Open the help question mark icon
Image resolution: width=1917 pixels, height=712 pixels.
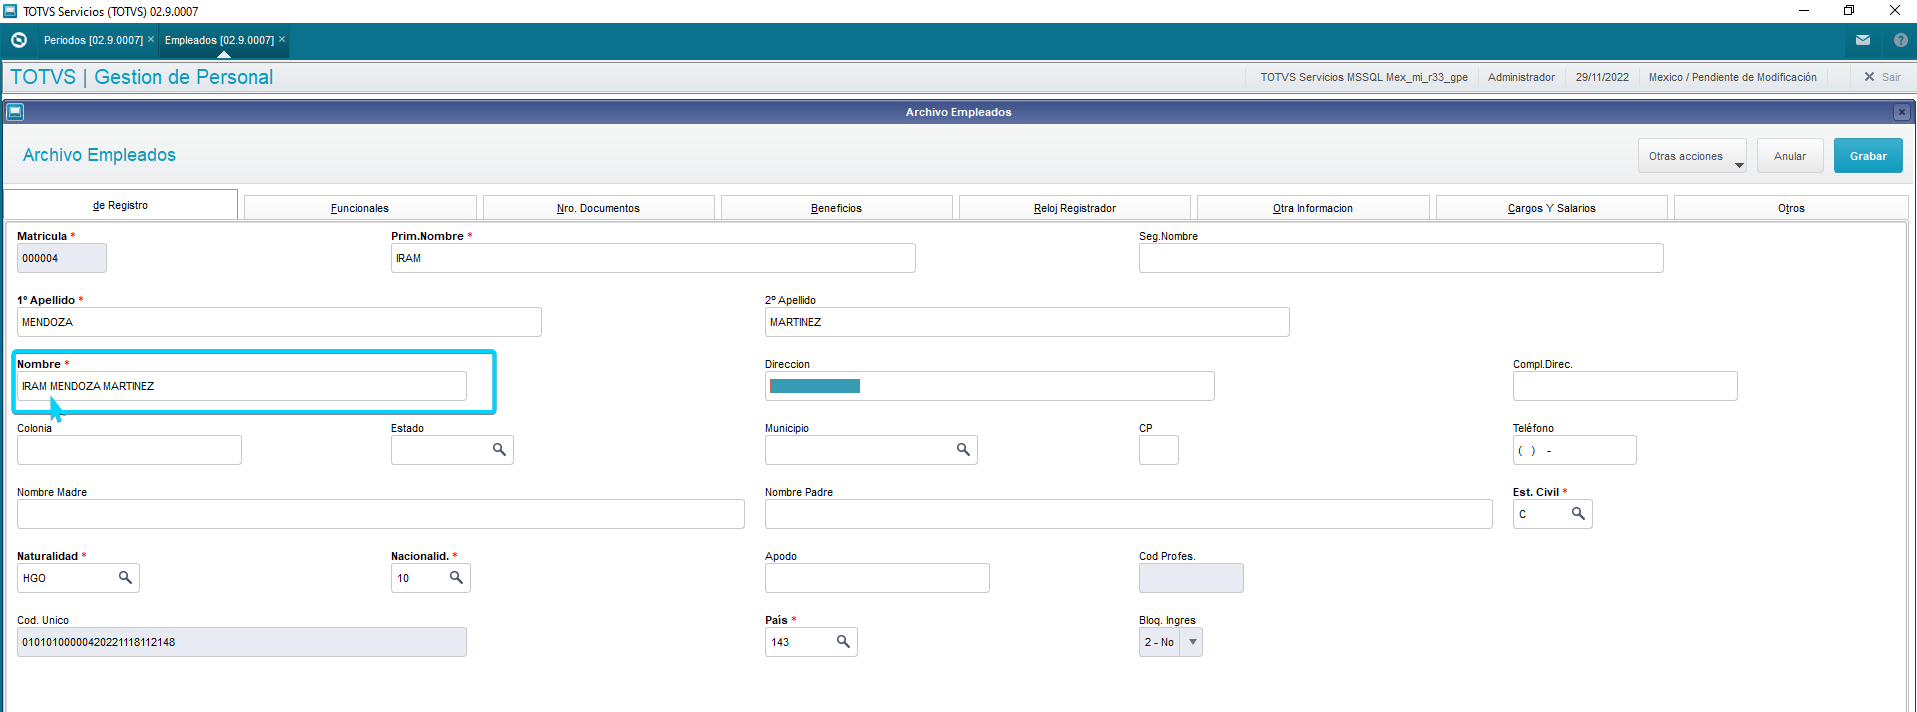click(1900, 40)
